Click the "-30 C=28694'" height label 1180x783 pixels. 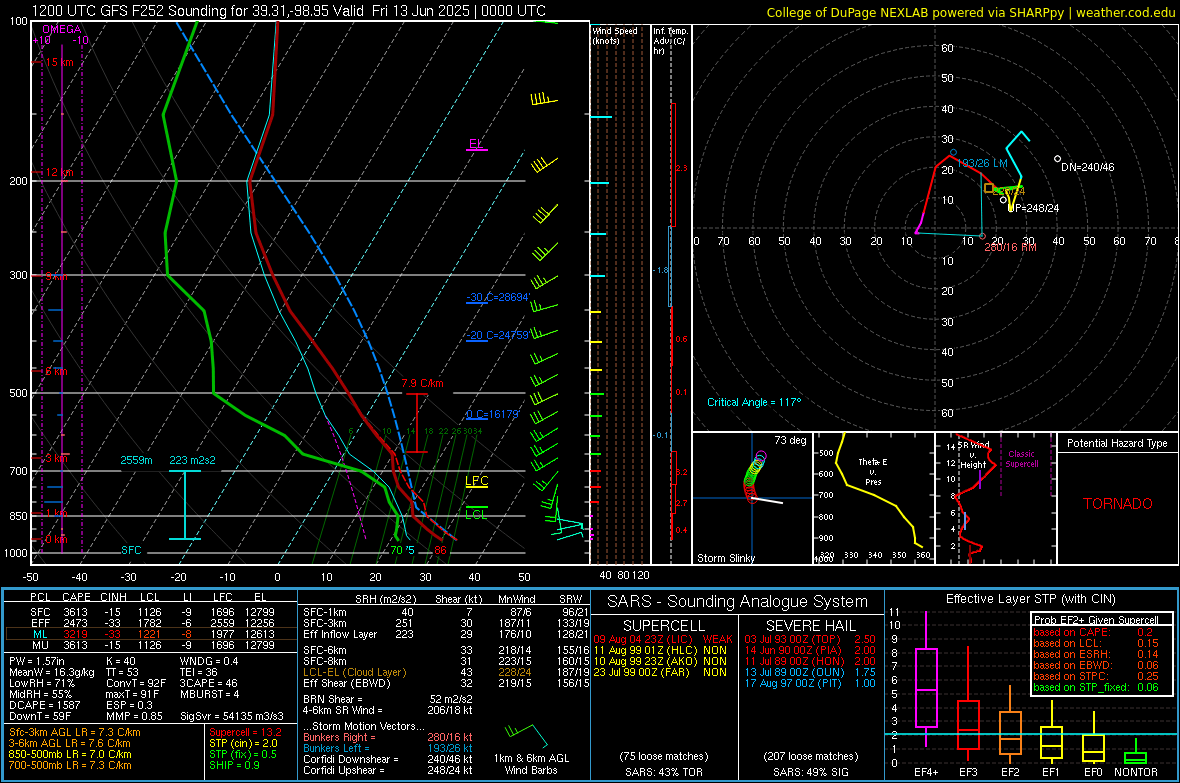(497, 297)
